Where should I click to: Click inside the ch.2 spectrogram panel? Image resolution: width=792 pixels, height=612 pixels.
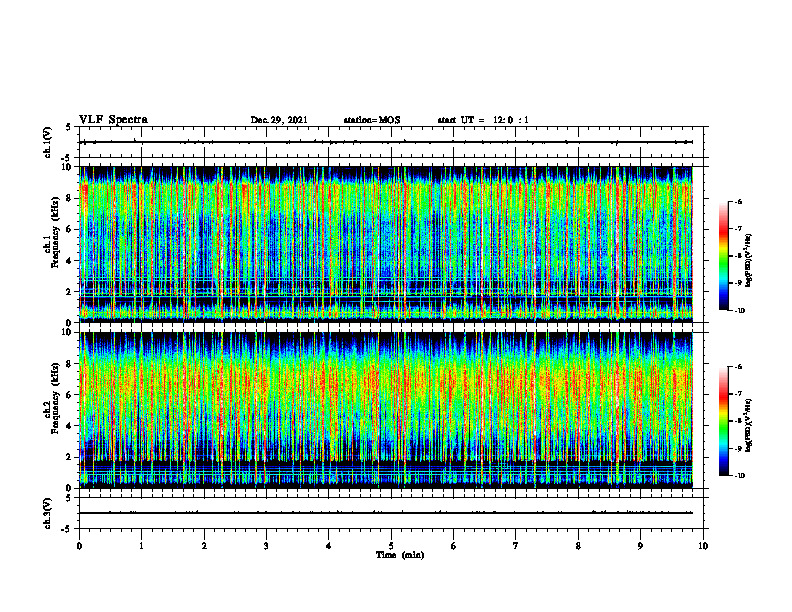point(385,410)
